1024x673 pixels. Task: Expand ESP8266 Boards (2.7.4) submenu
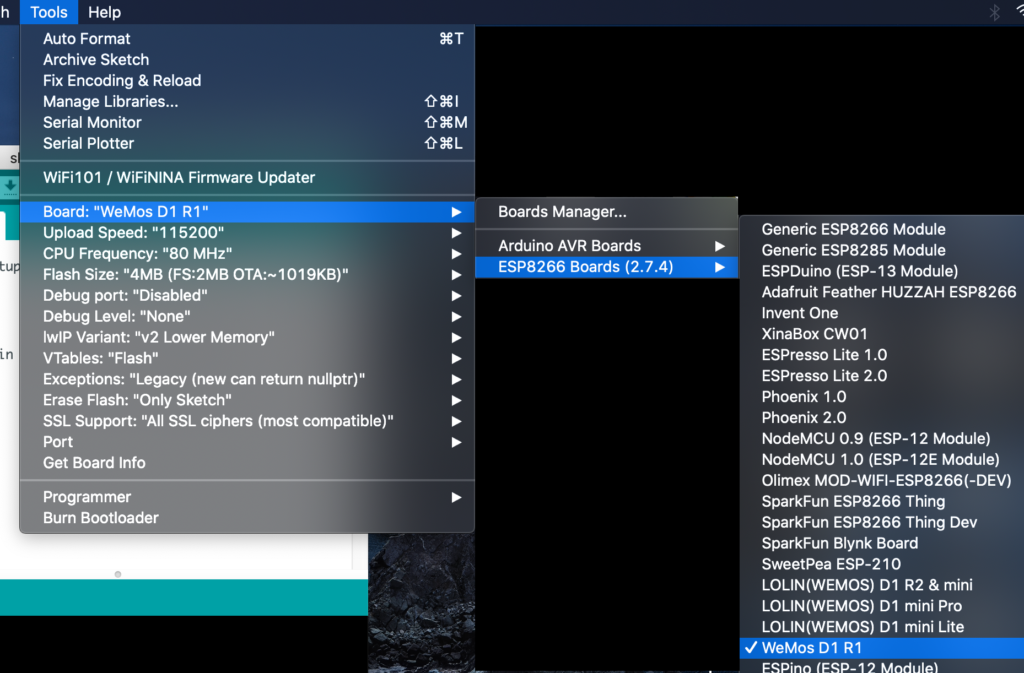click(607, 266)
